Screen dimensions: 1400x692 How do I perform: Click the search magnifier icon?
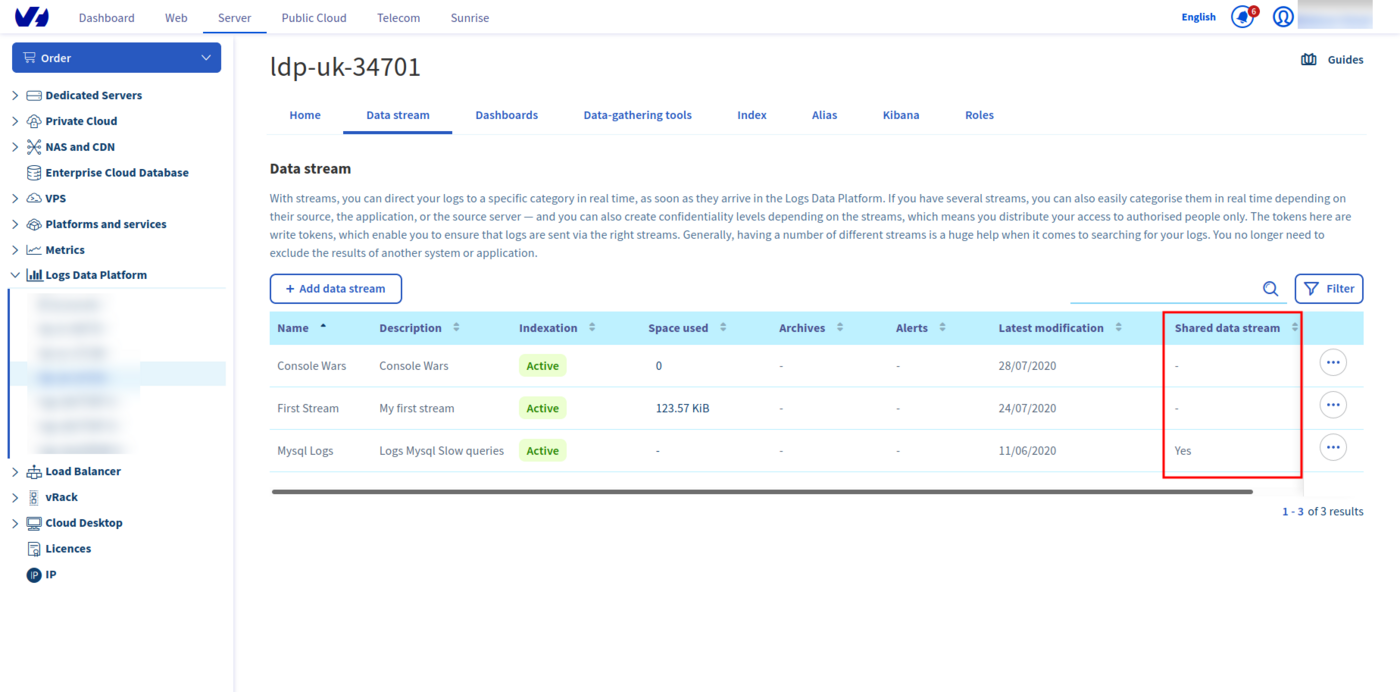(1270, 289)
